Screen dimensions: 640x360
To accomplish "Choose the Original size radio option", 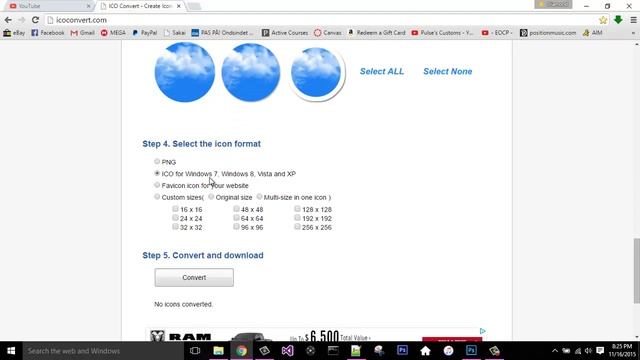I will pos(211,197).
